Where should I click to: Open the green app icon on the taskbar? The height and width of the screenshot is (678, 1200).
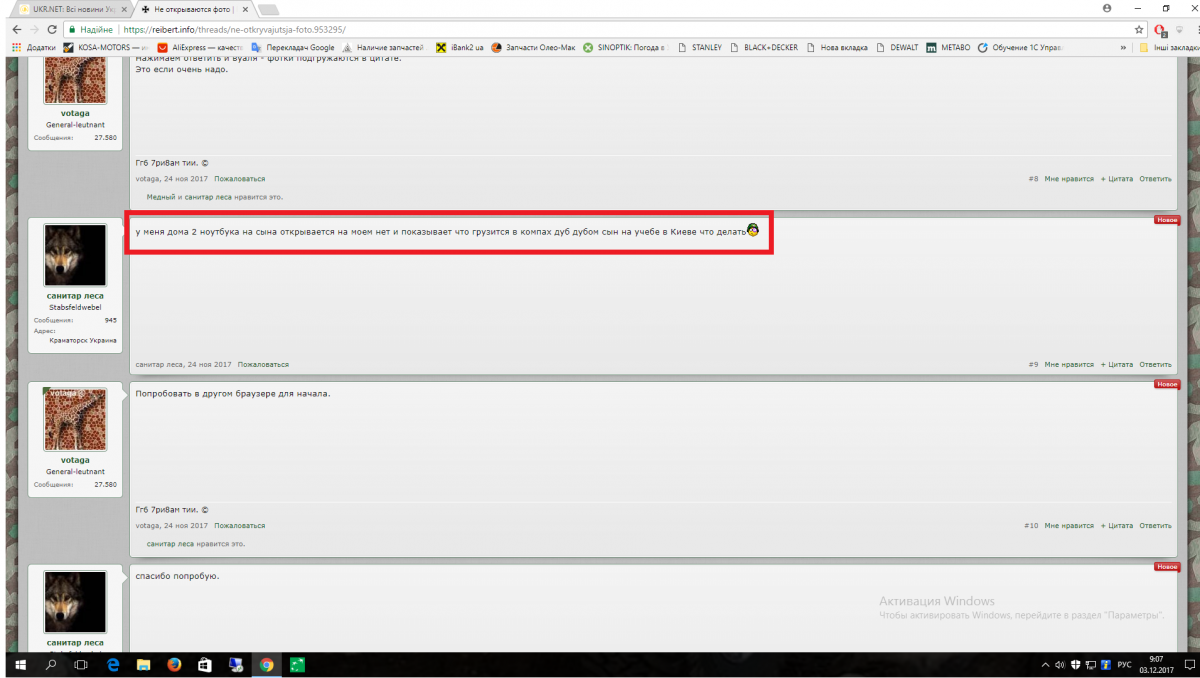click(x=297, y=664)
